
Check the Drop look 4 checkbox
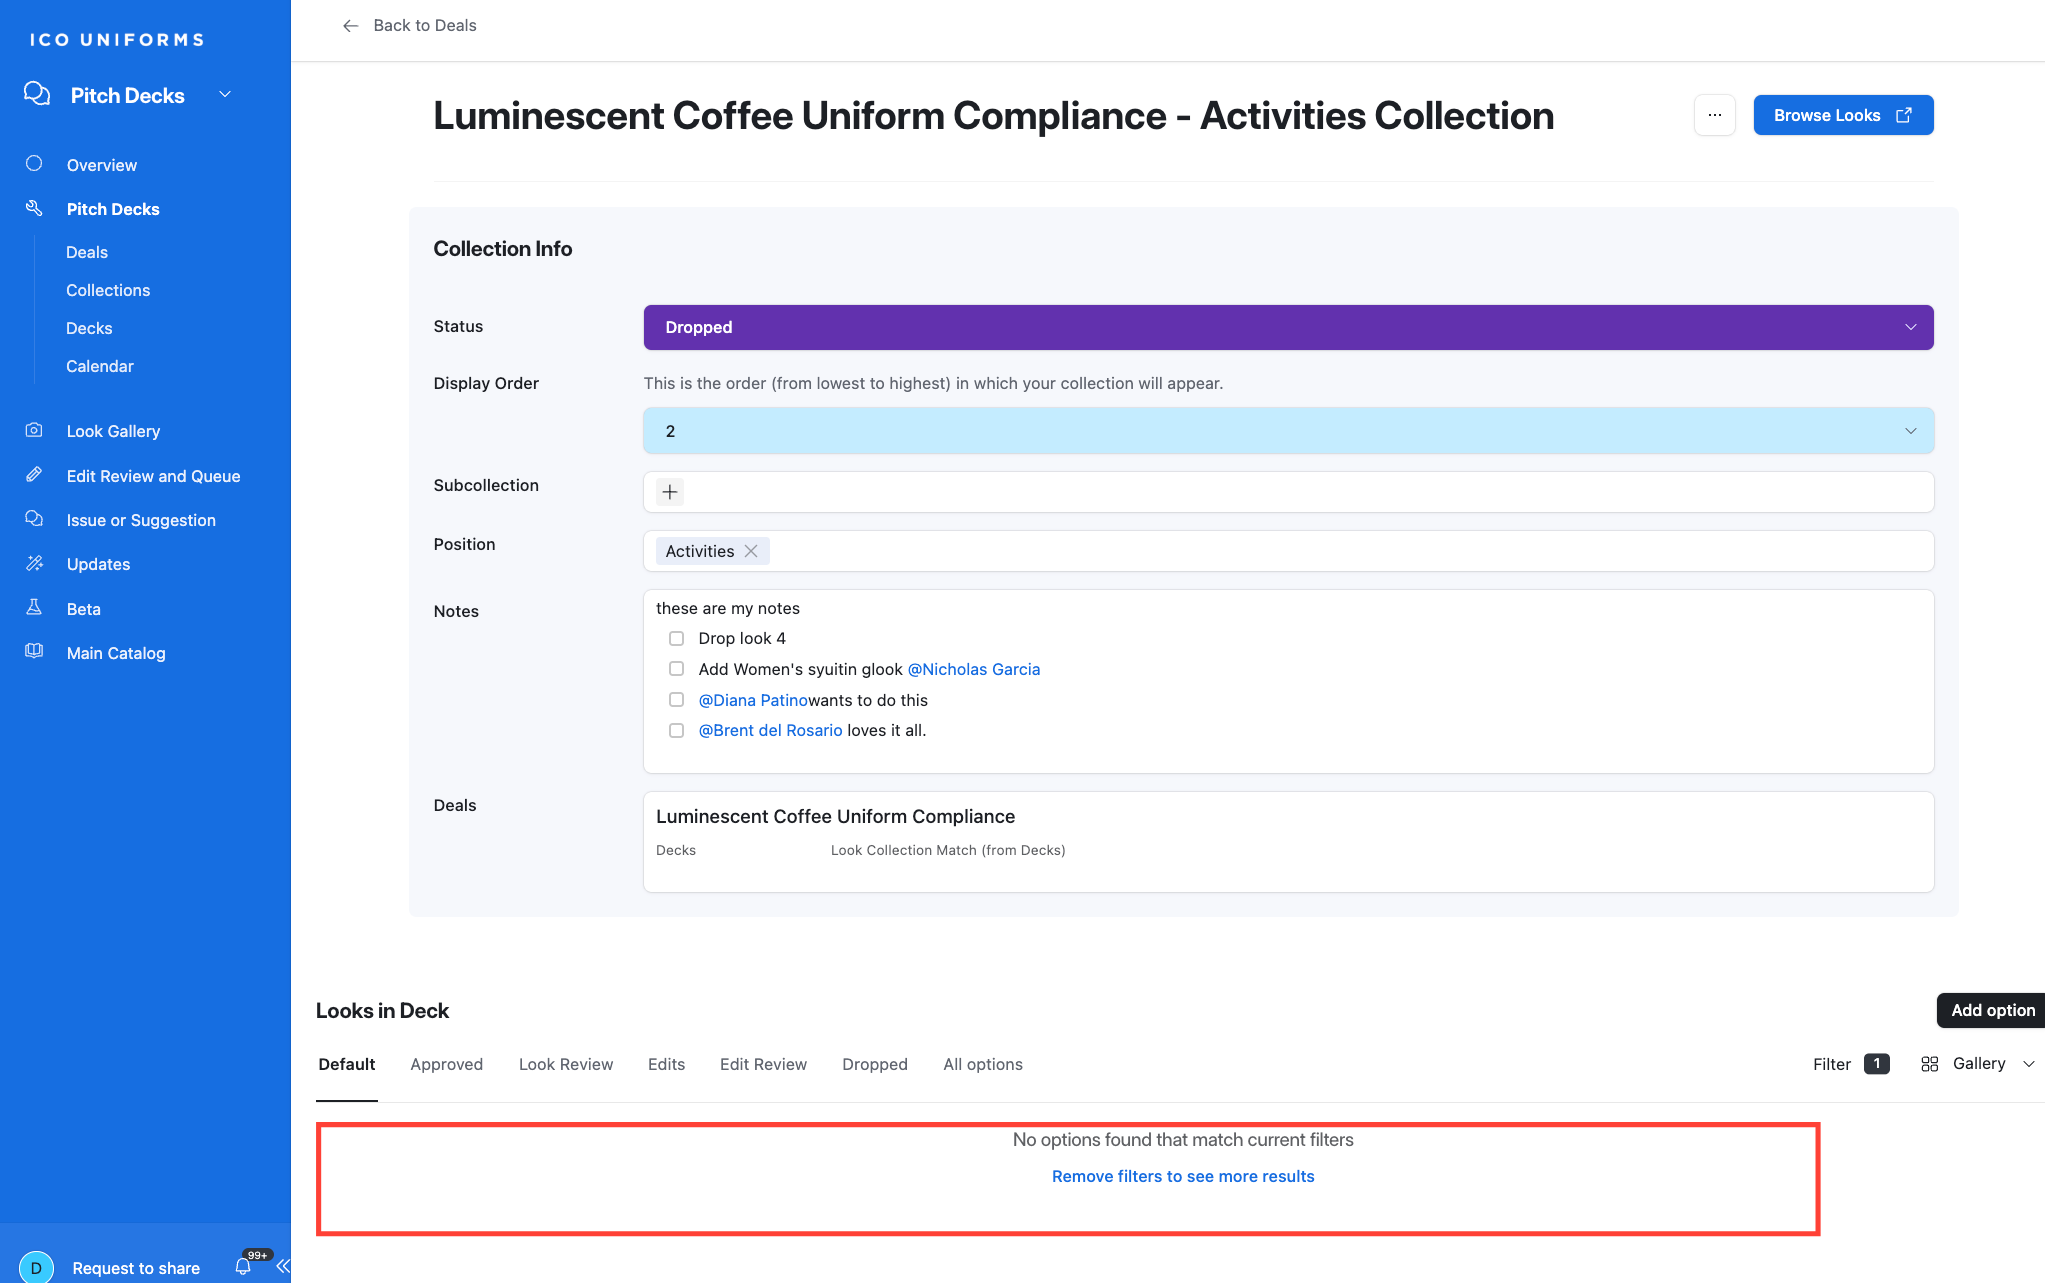coord(677,638)
